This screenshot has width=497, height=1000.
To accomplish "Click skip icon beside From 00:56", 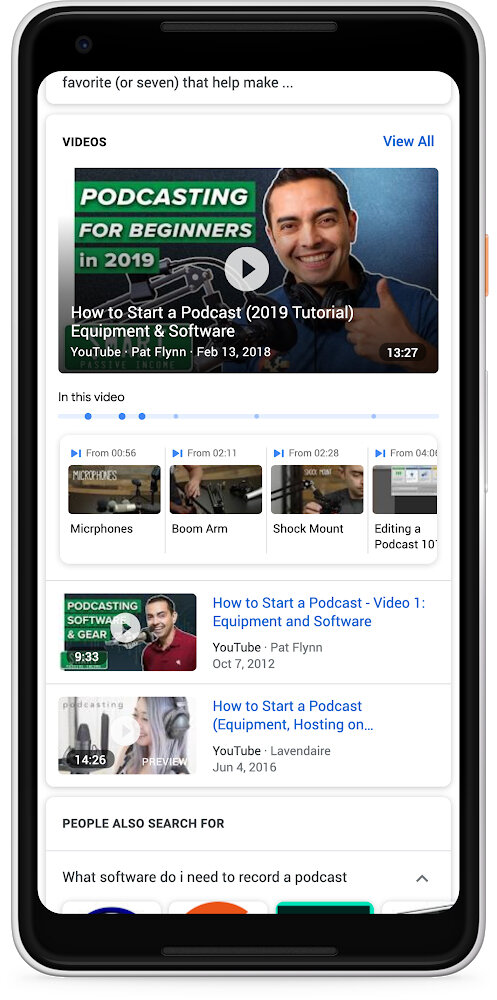I will pos(76,453).
